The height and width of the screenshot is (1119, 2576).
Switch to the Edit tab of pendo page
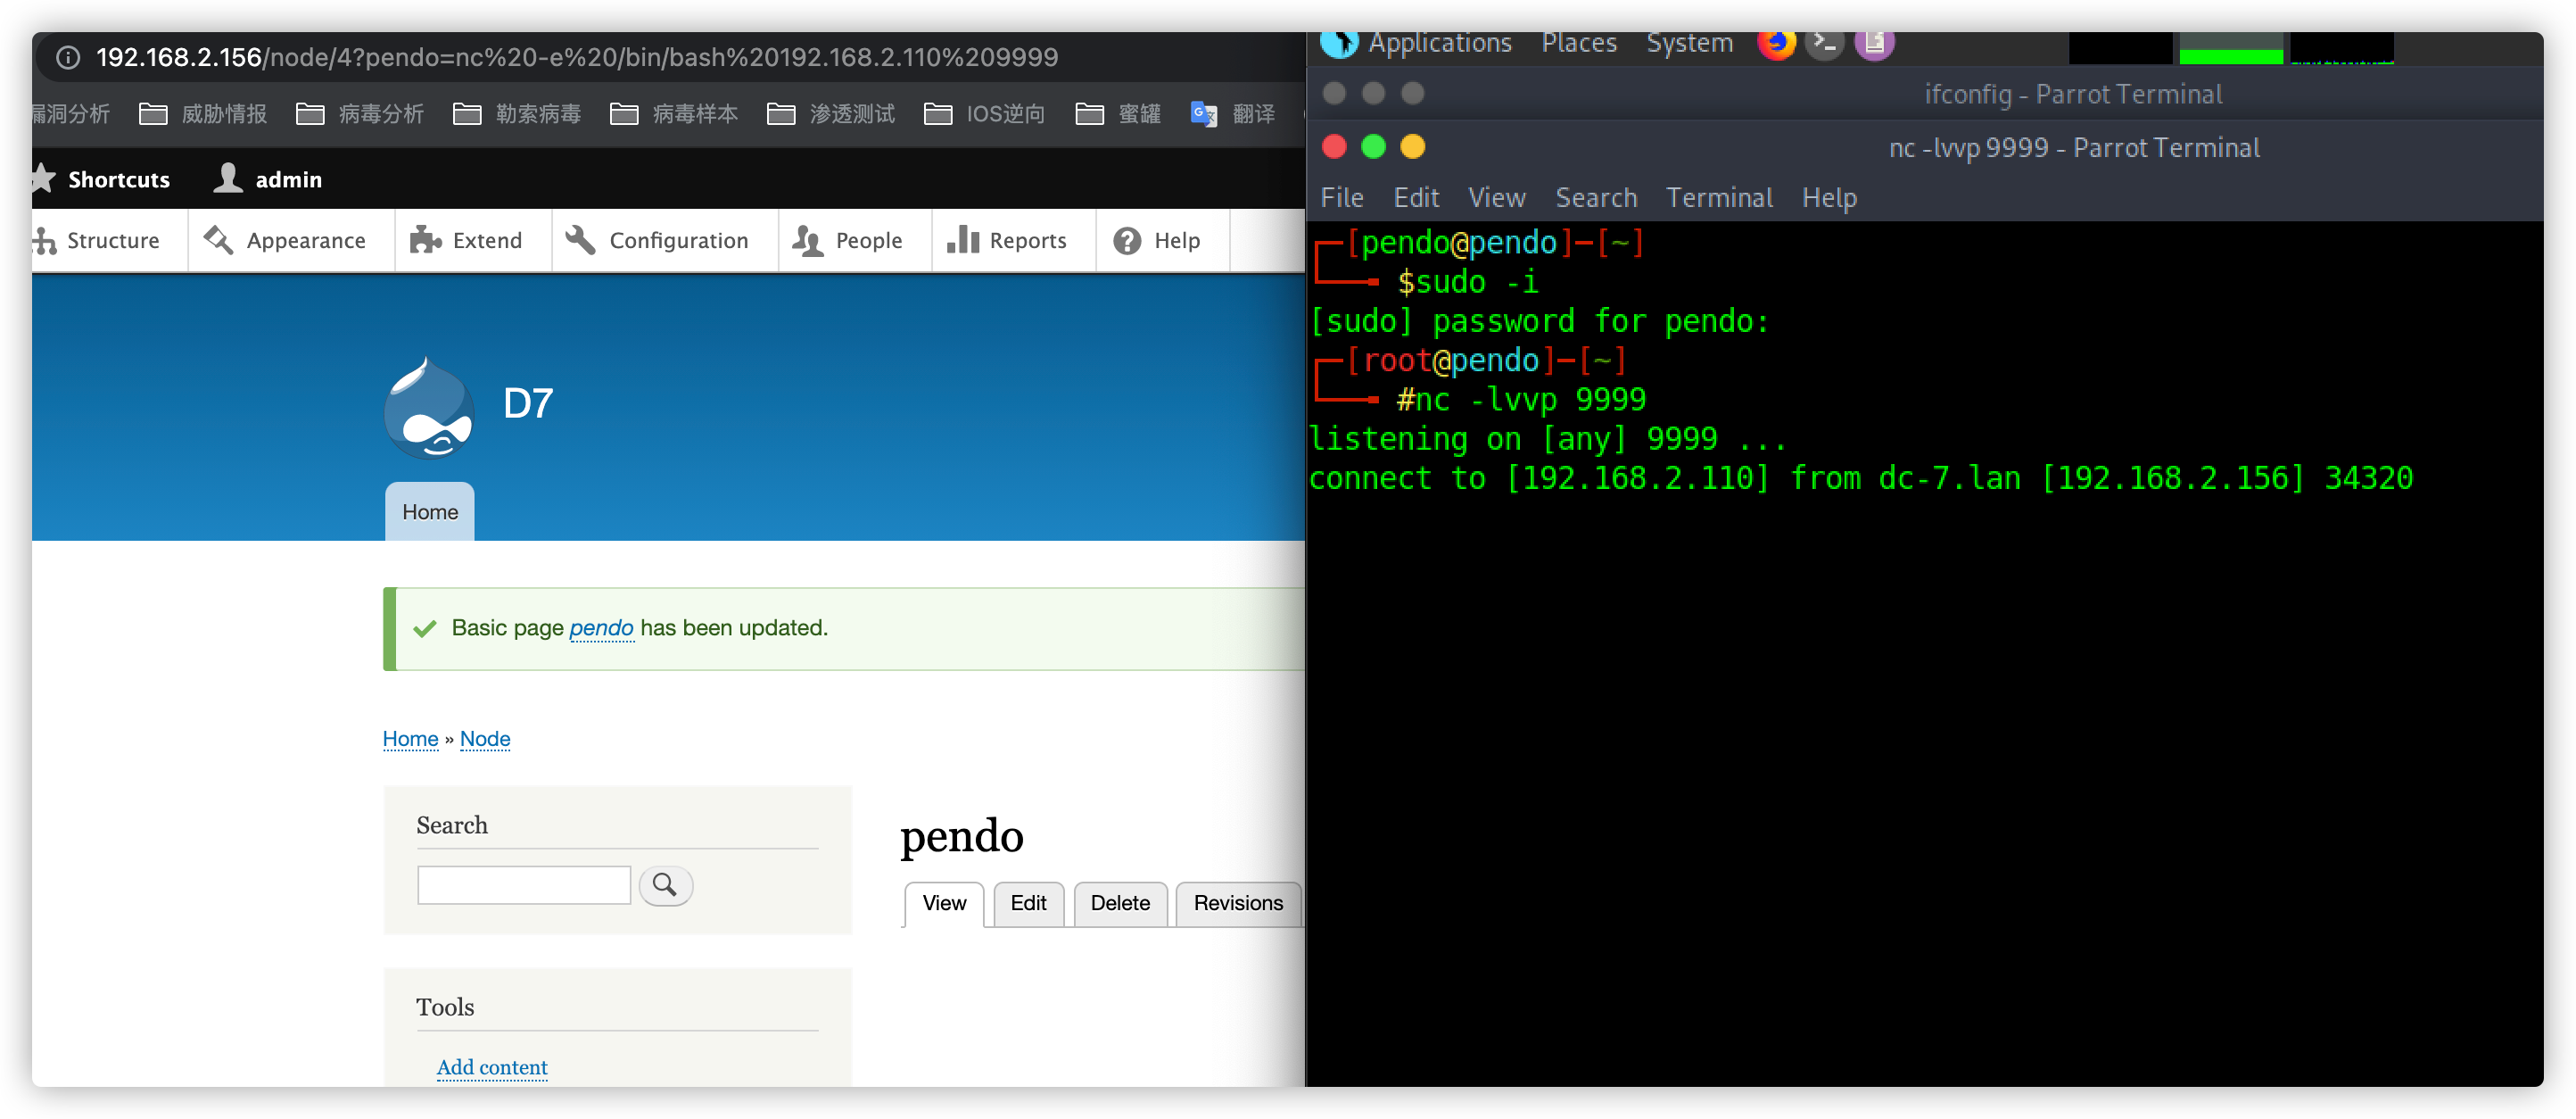[x=1028, y=903]
